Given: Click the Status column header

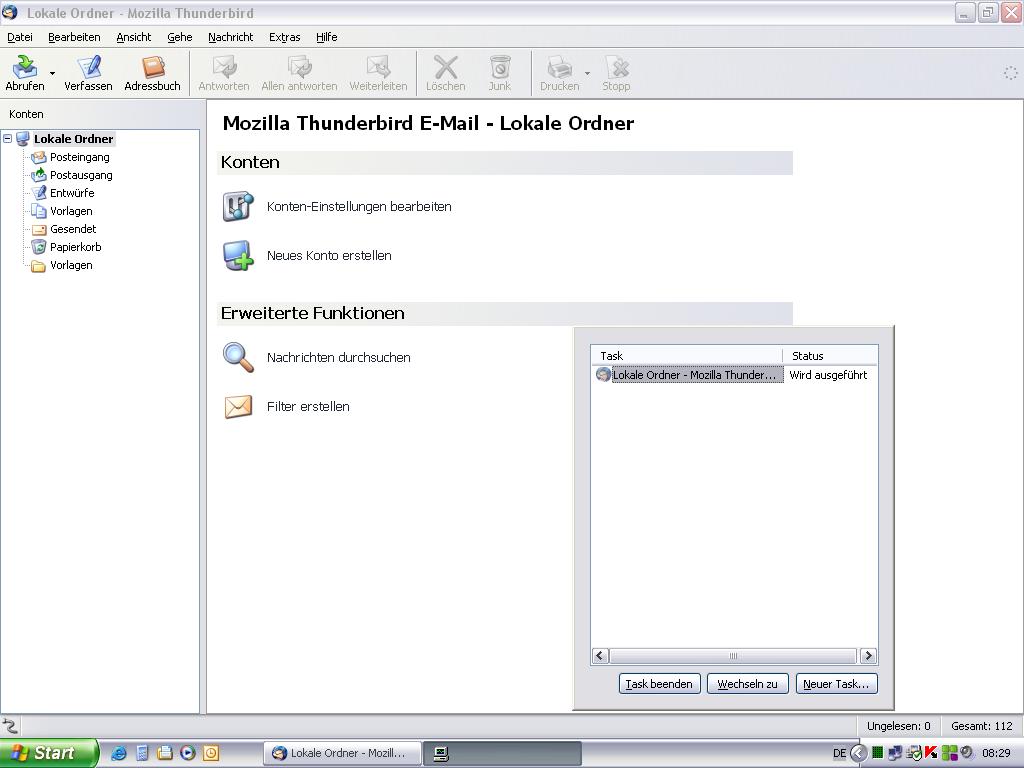Looking at the screenshot, I should click(x=830, y=356).
